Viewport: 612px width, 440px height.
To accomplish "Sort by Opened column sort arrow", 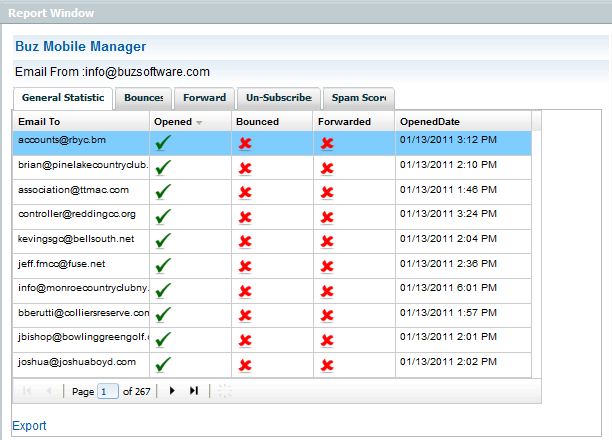I will 198,122.
